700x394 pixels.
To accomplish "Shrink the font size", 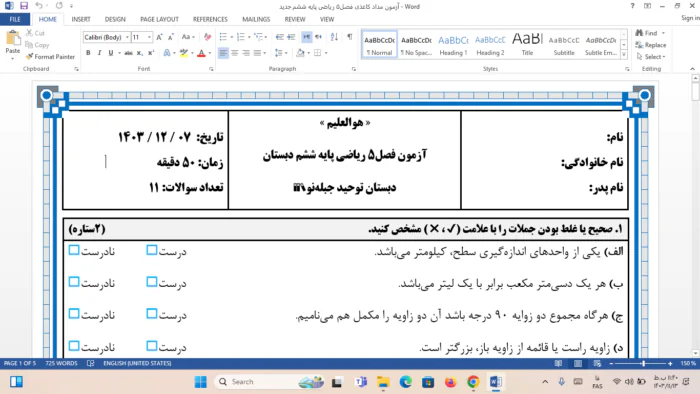I will pyautogui.click(x=171, y=37).
